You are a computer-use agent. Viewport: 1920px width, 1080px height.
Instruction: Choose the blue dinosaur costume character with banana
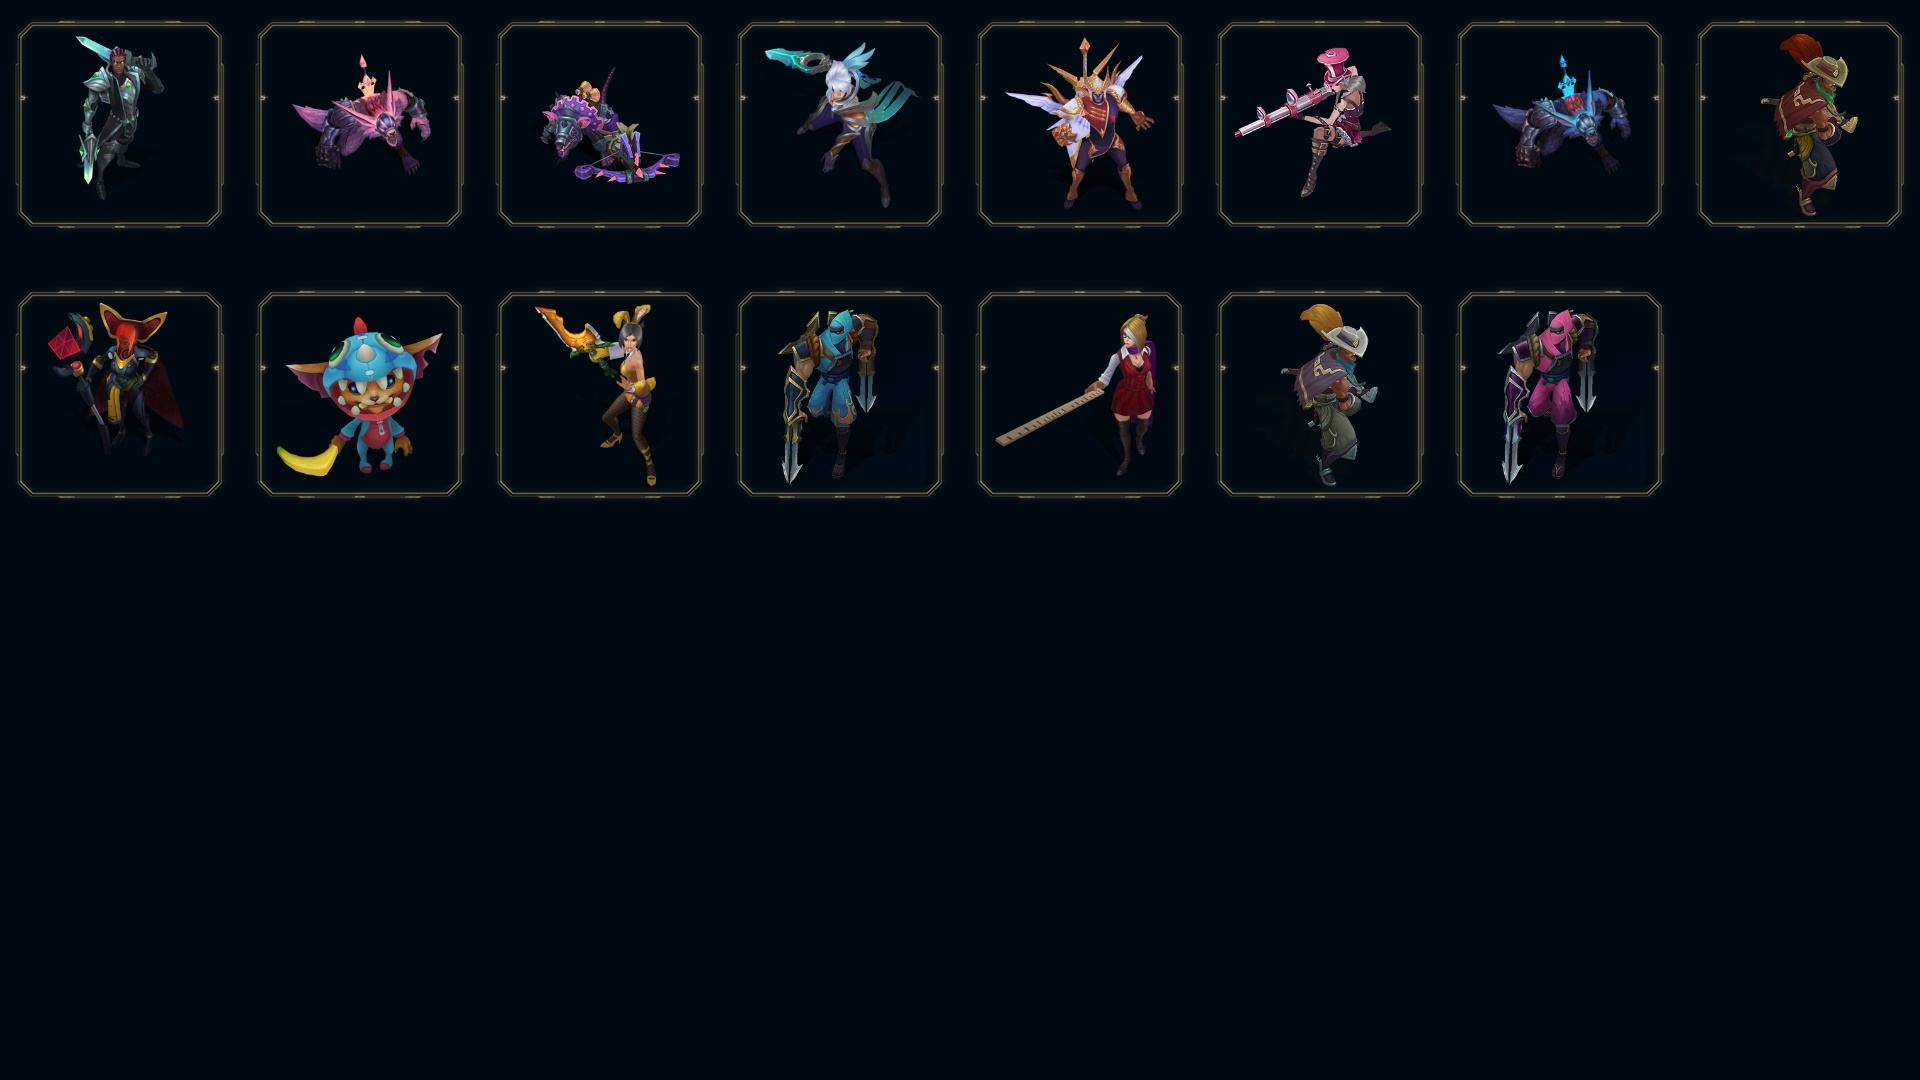tap(360, 394)
